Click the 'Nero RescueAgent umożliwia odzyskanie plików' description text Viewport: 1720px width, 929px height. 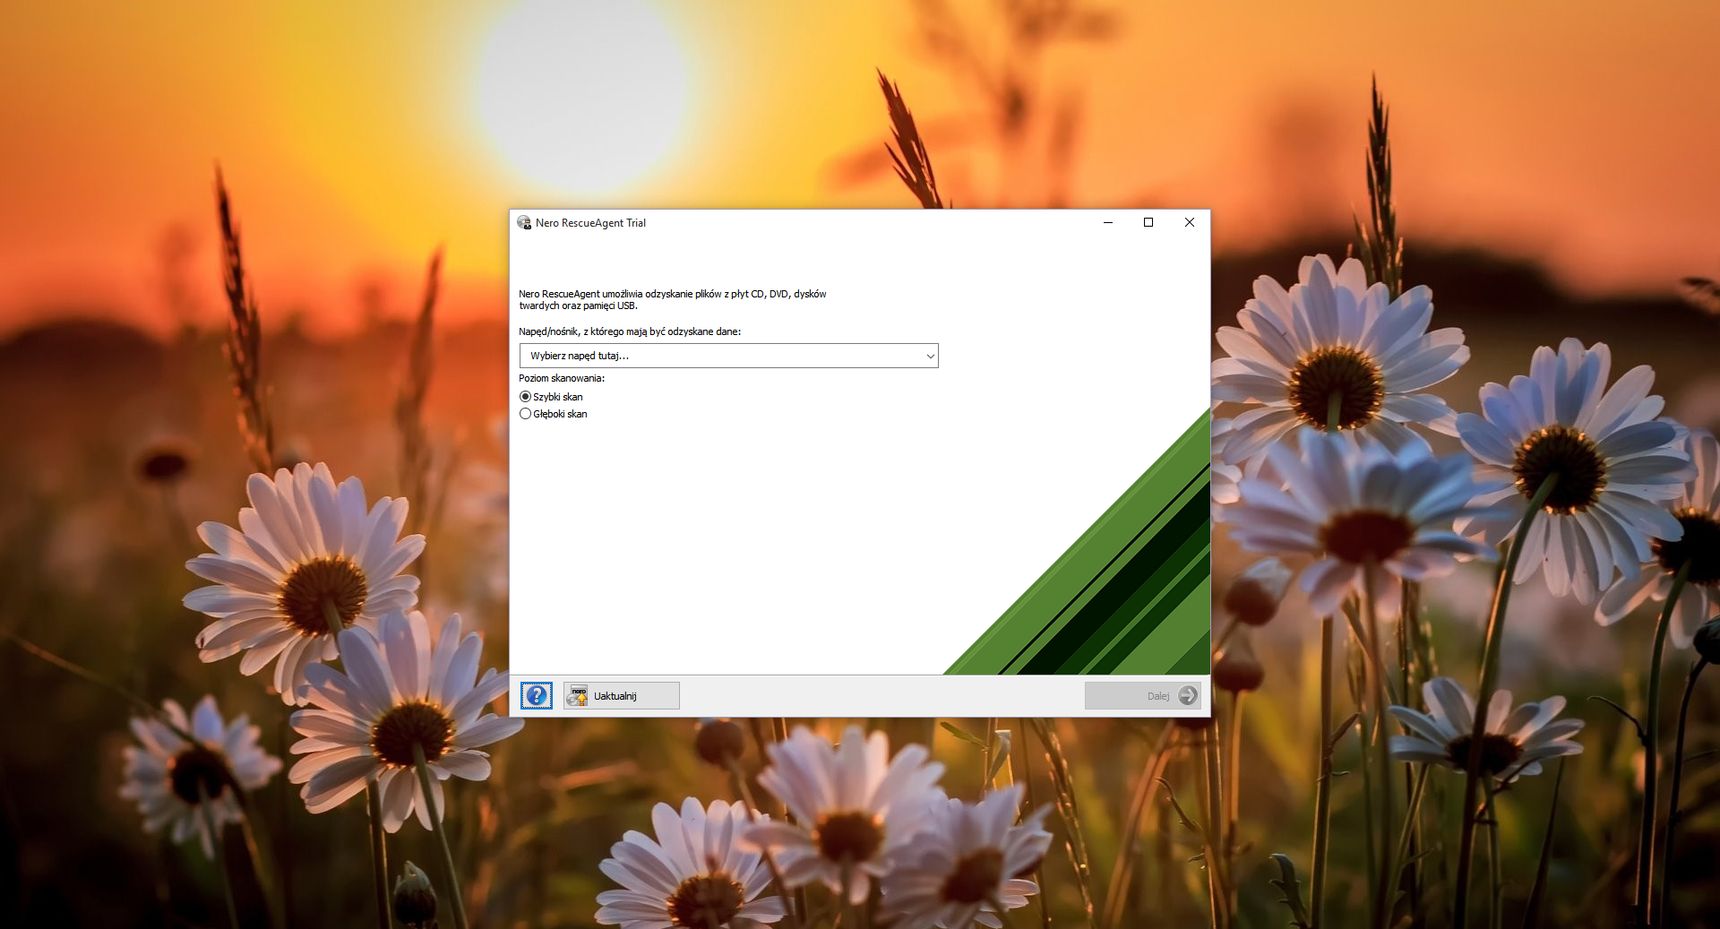pyautogui.click(x=672, y=300)
